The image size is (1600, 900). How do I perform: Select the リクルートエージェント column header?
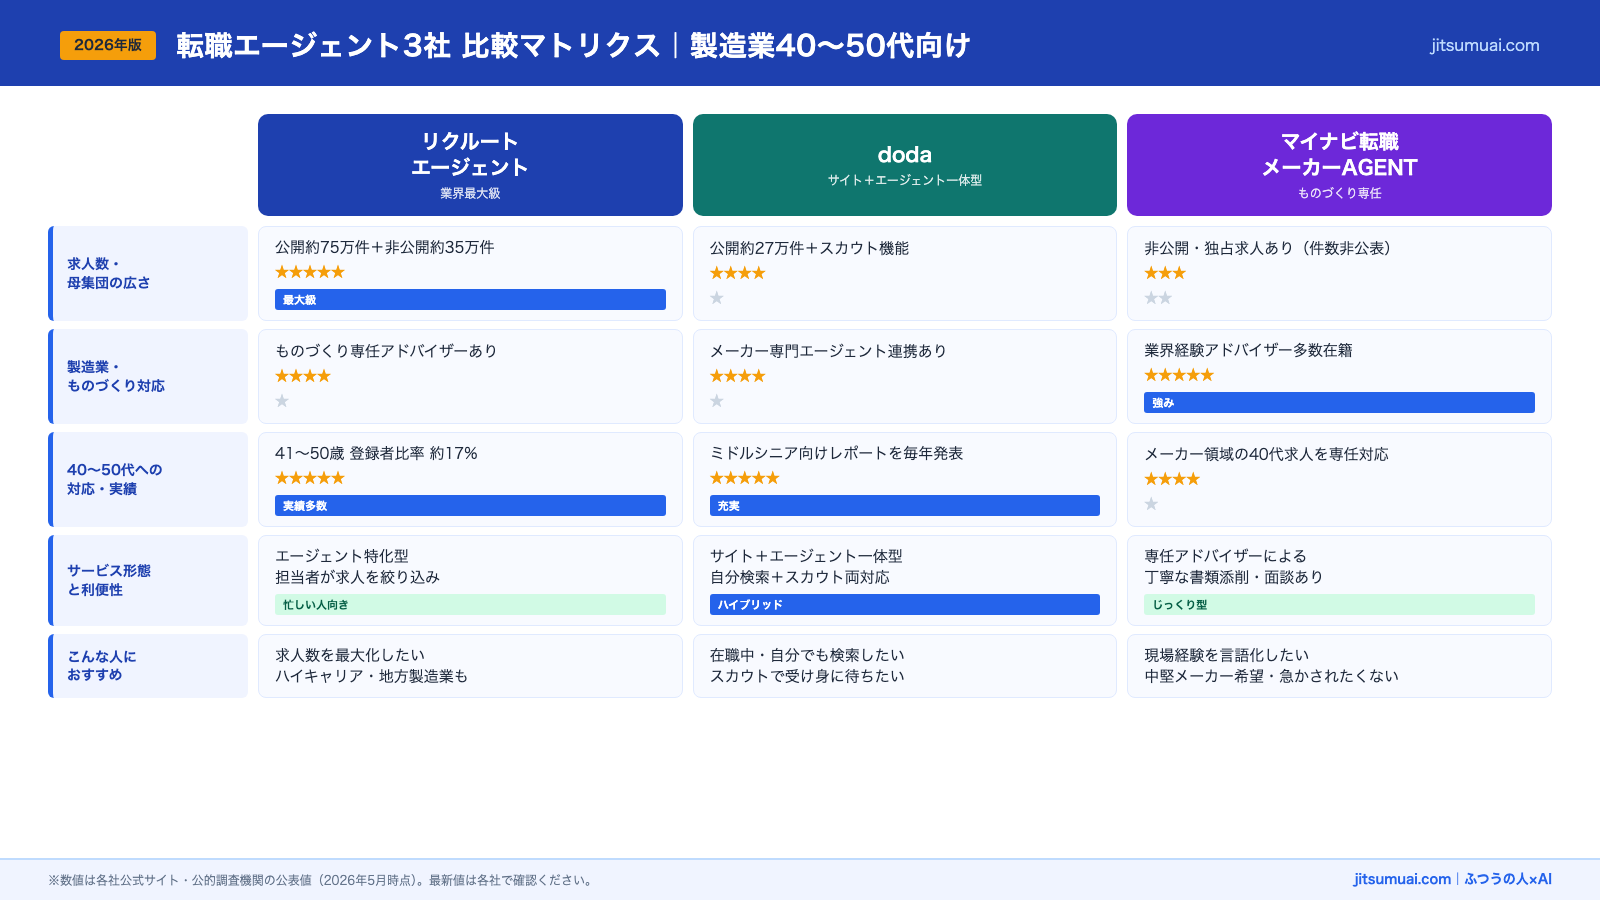click(470, 165)
